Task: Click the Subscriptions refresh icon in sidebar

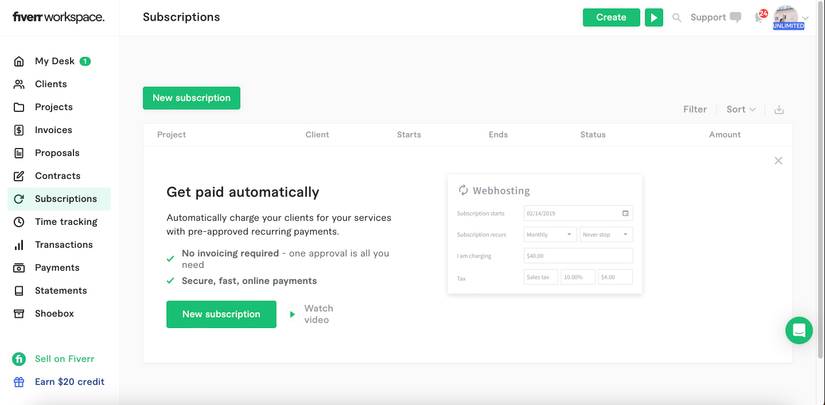Action: 19,199
